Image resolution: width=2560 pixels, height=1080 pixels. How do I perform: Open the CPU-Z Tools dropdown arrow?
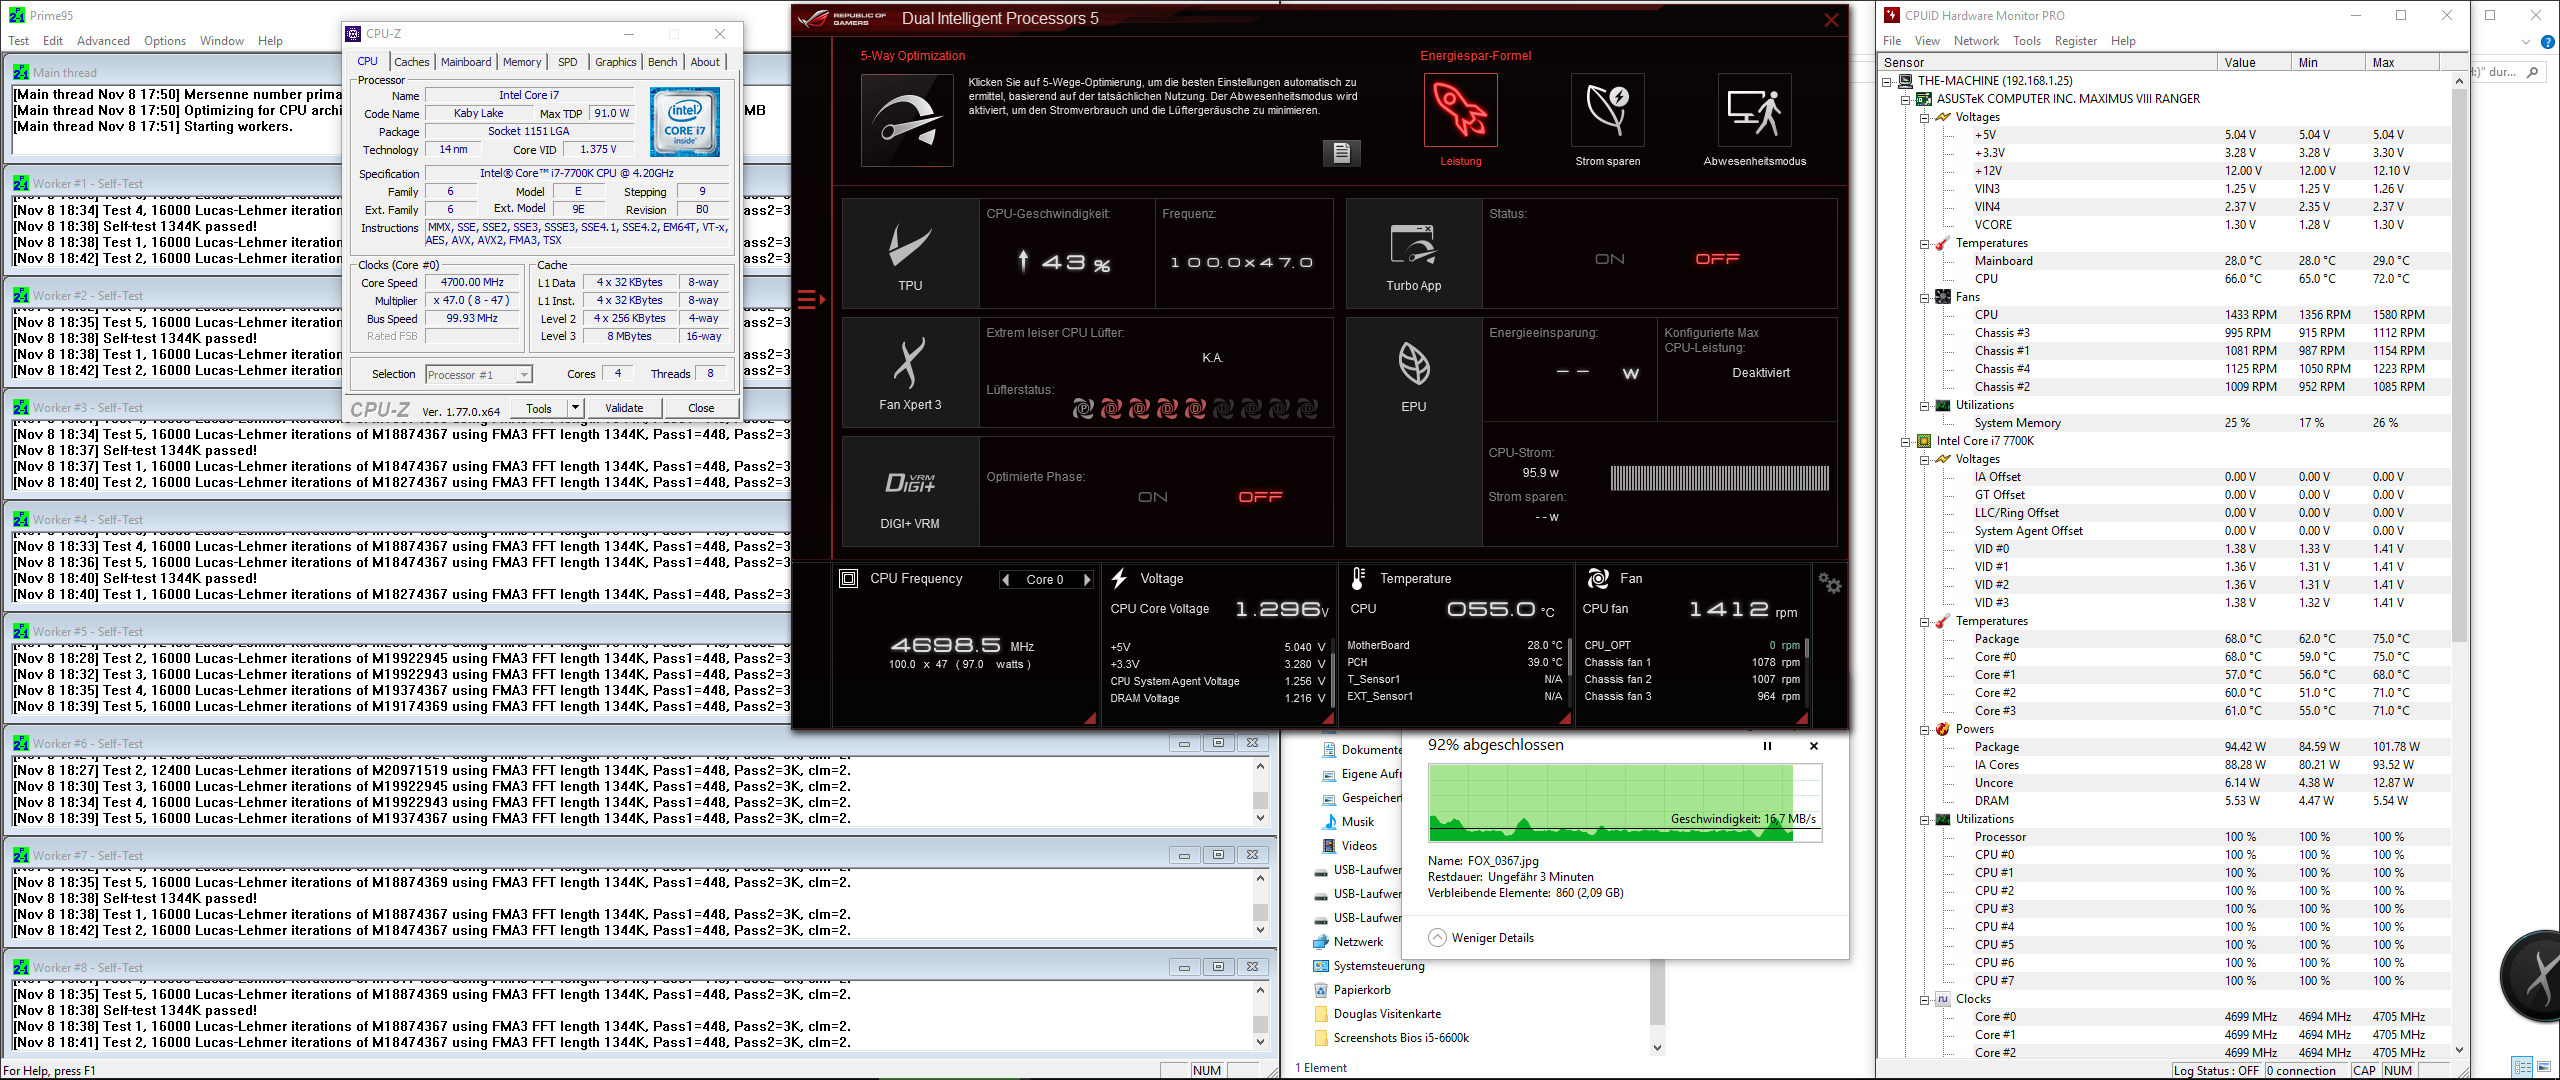point(575,408)
